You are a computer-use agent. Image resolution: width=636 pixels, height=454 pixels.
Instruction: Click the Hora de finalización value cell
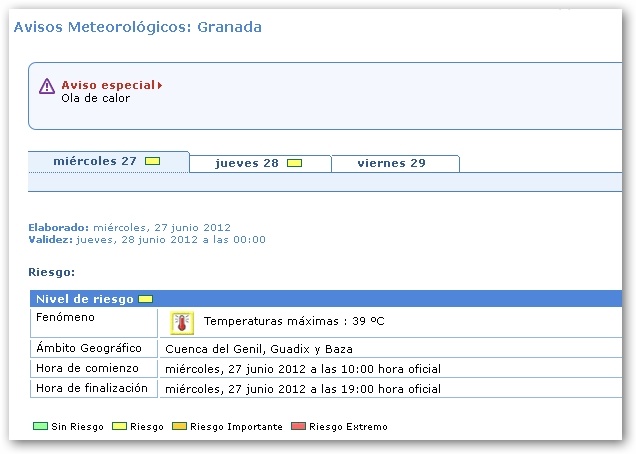[303, 389]
